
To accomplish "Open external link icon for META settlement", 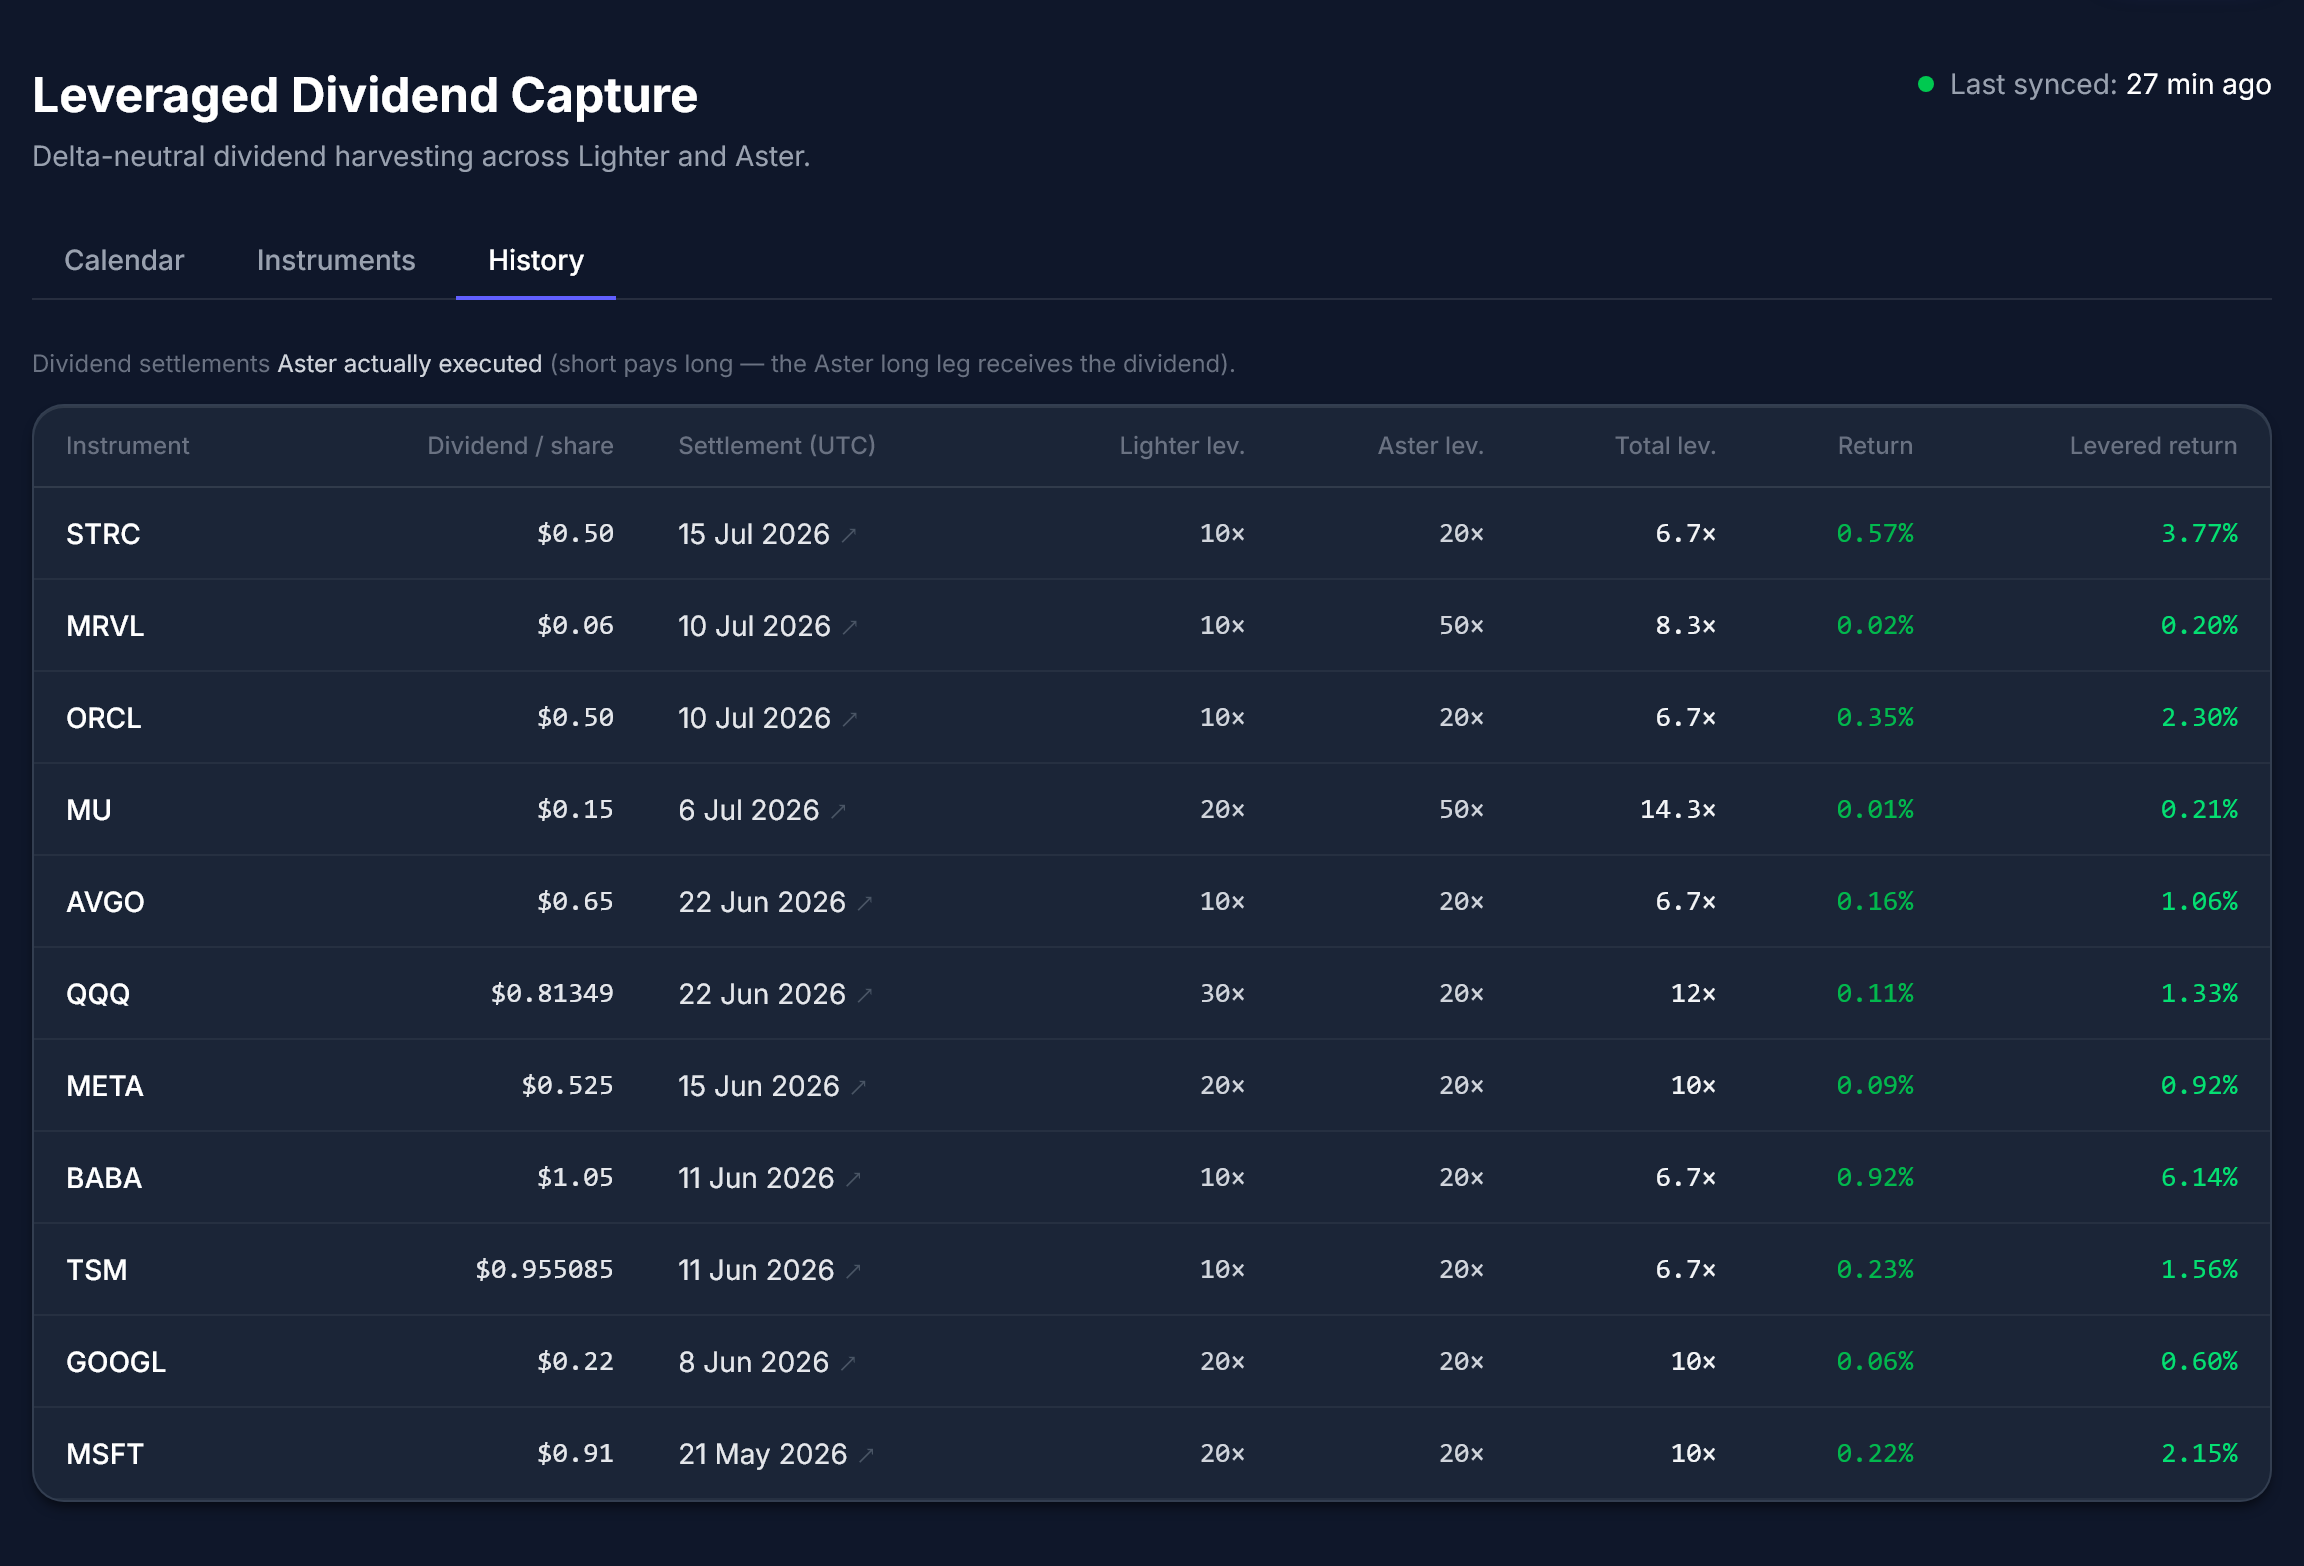I will coord(858,1087).
